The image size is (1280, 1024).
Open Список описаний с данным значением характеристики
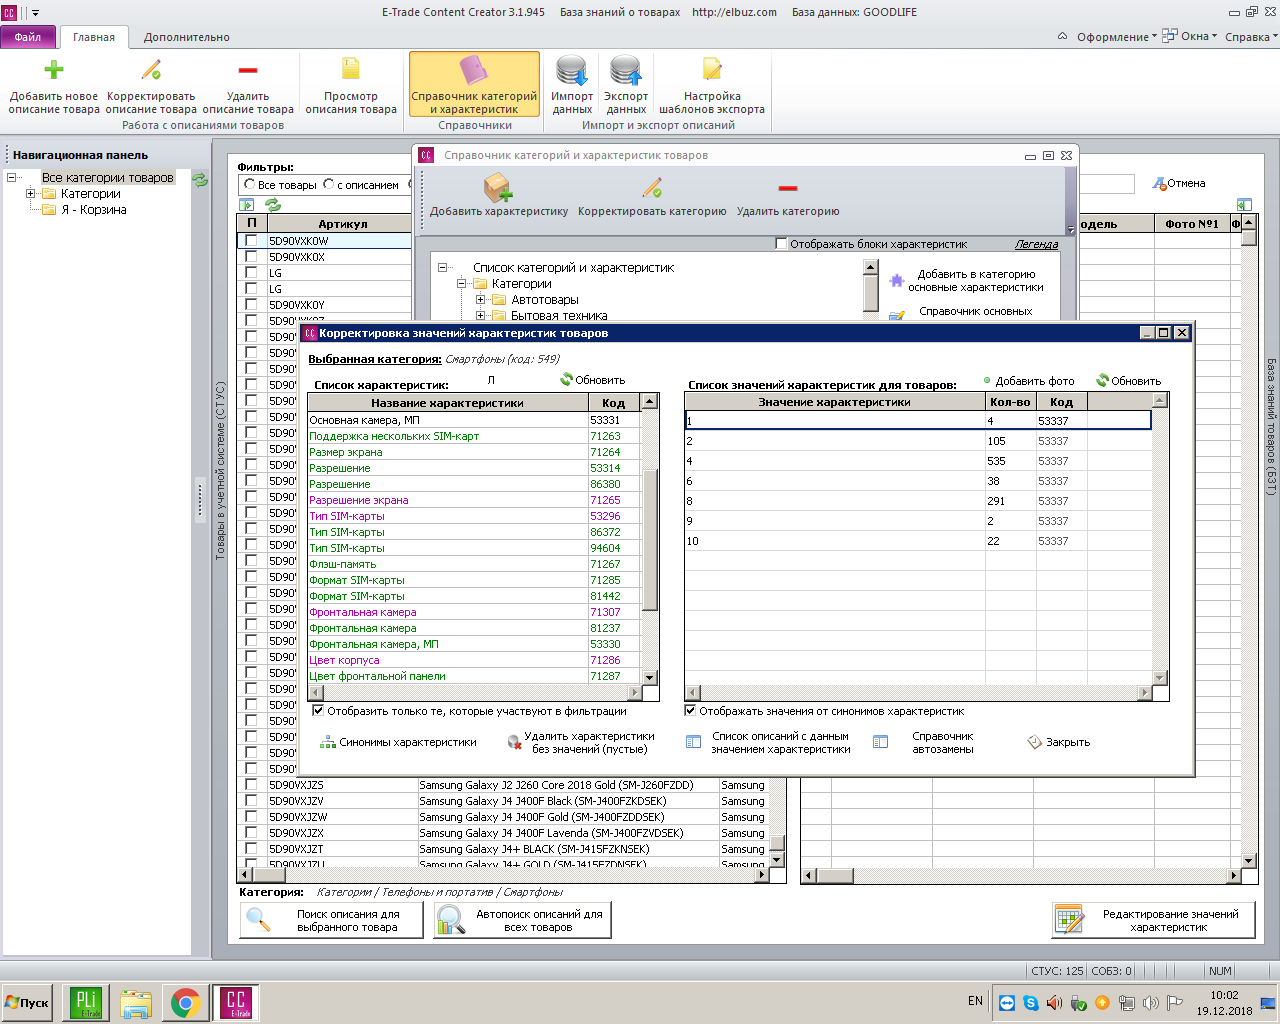768,742
